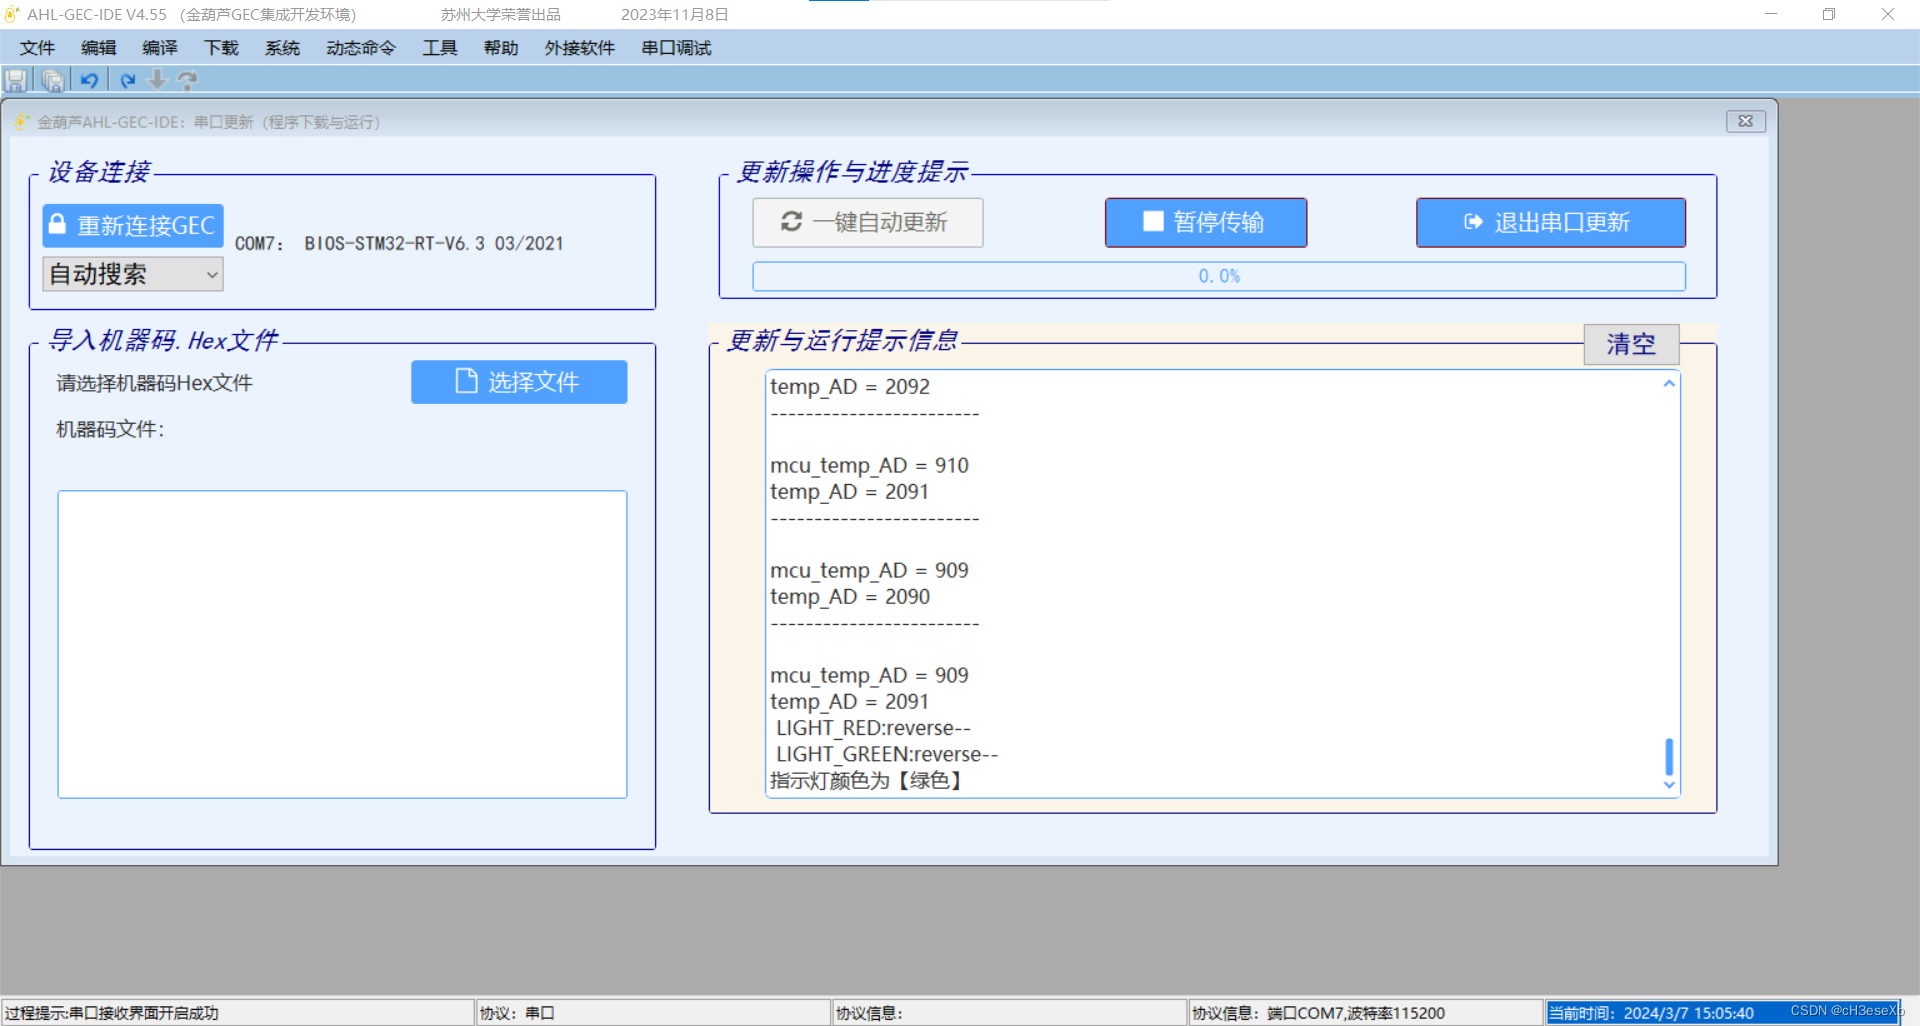
Task: Click the blue scrollbar thumb in output log
Action: [x=1669, y=757]
